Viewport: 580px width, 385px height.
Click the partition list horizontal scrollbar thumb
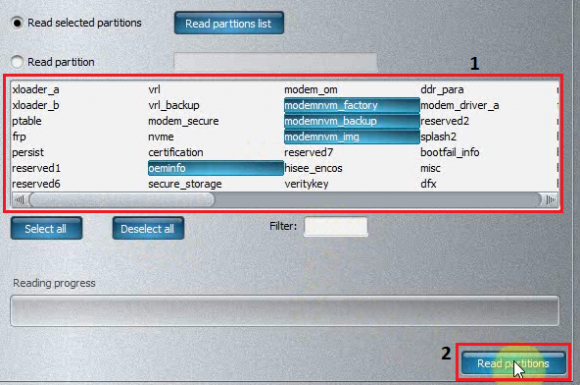(122, 200)
